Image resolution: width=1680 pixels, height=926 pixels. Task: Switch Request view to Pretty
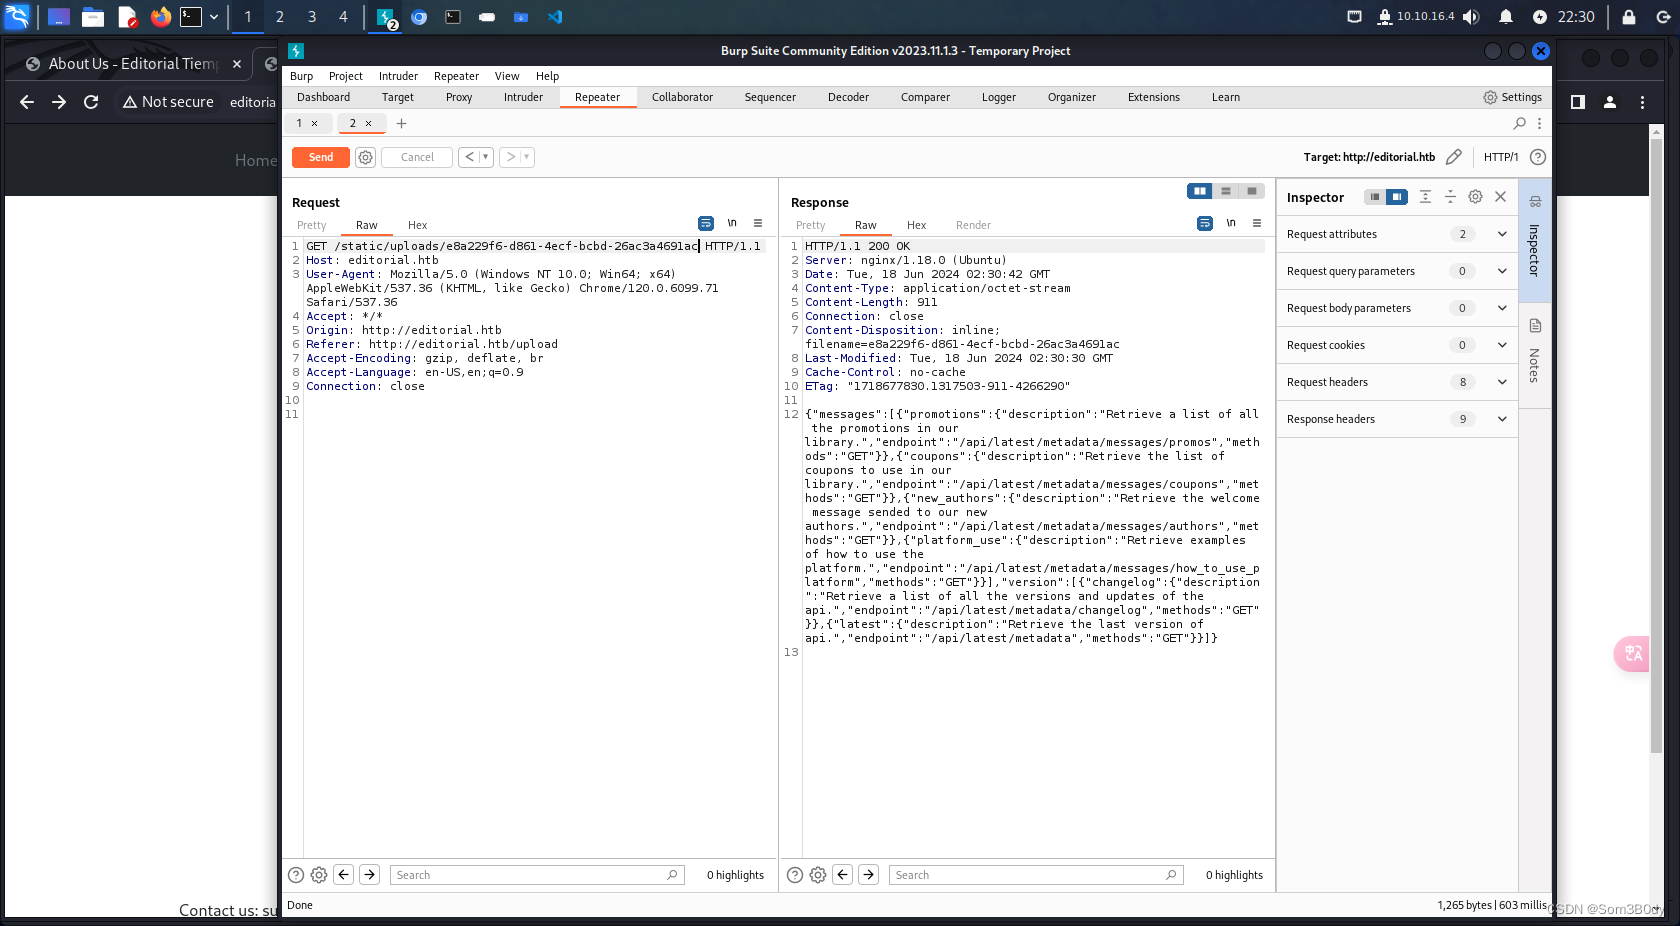[312, 225]
